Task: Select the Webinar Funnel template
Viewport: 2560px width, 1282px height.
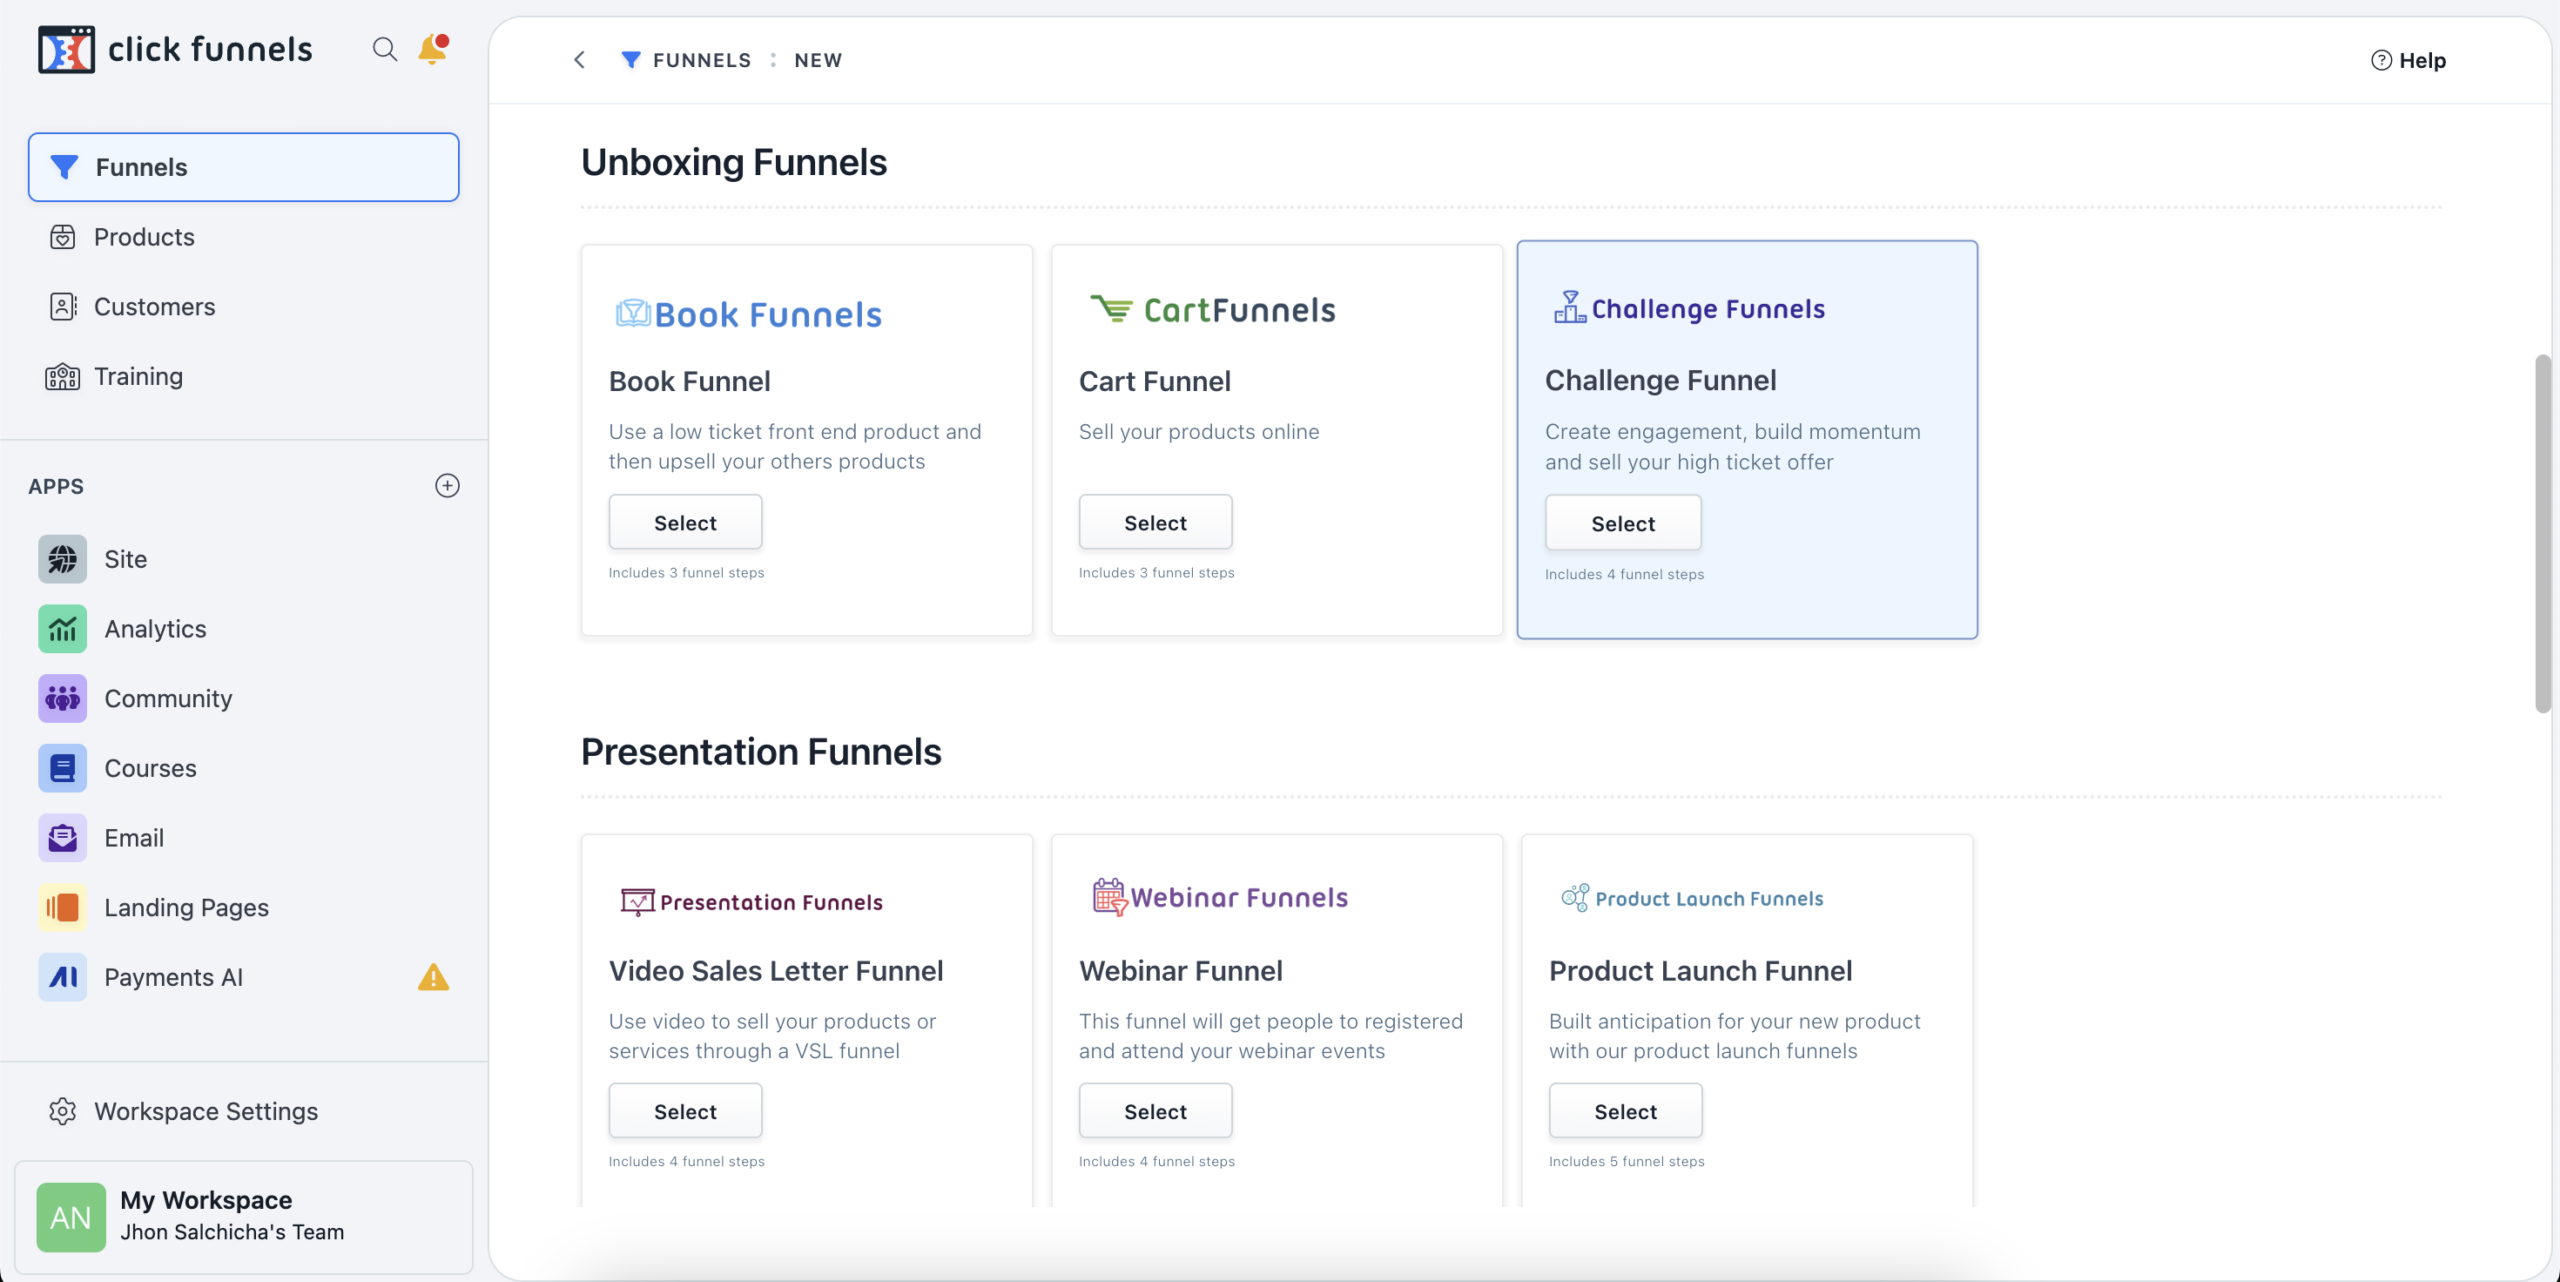Action: point(1155,1111)
